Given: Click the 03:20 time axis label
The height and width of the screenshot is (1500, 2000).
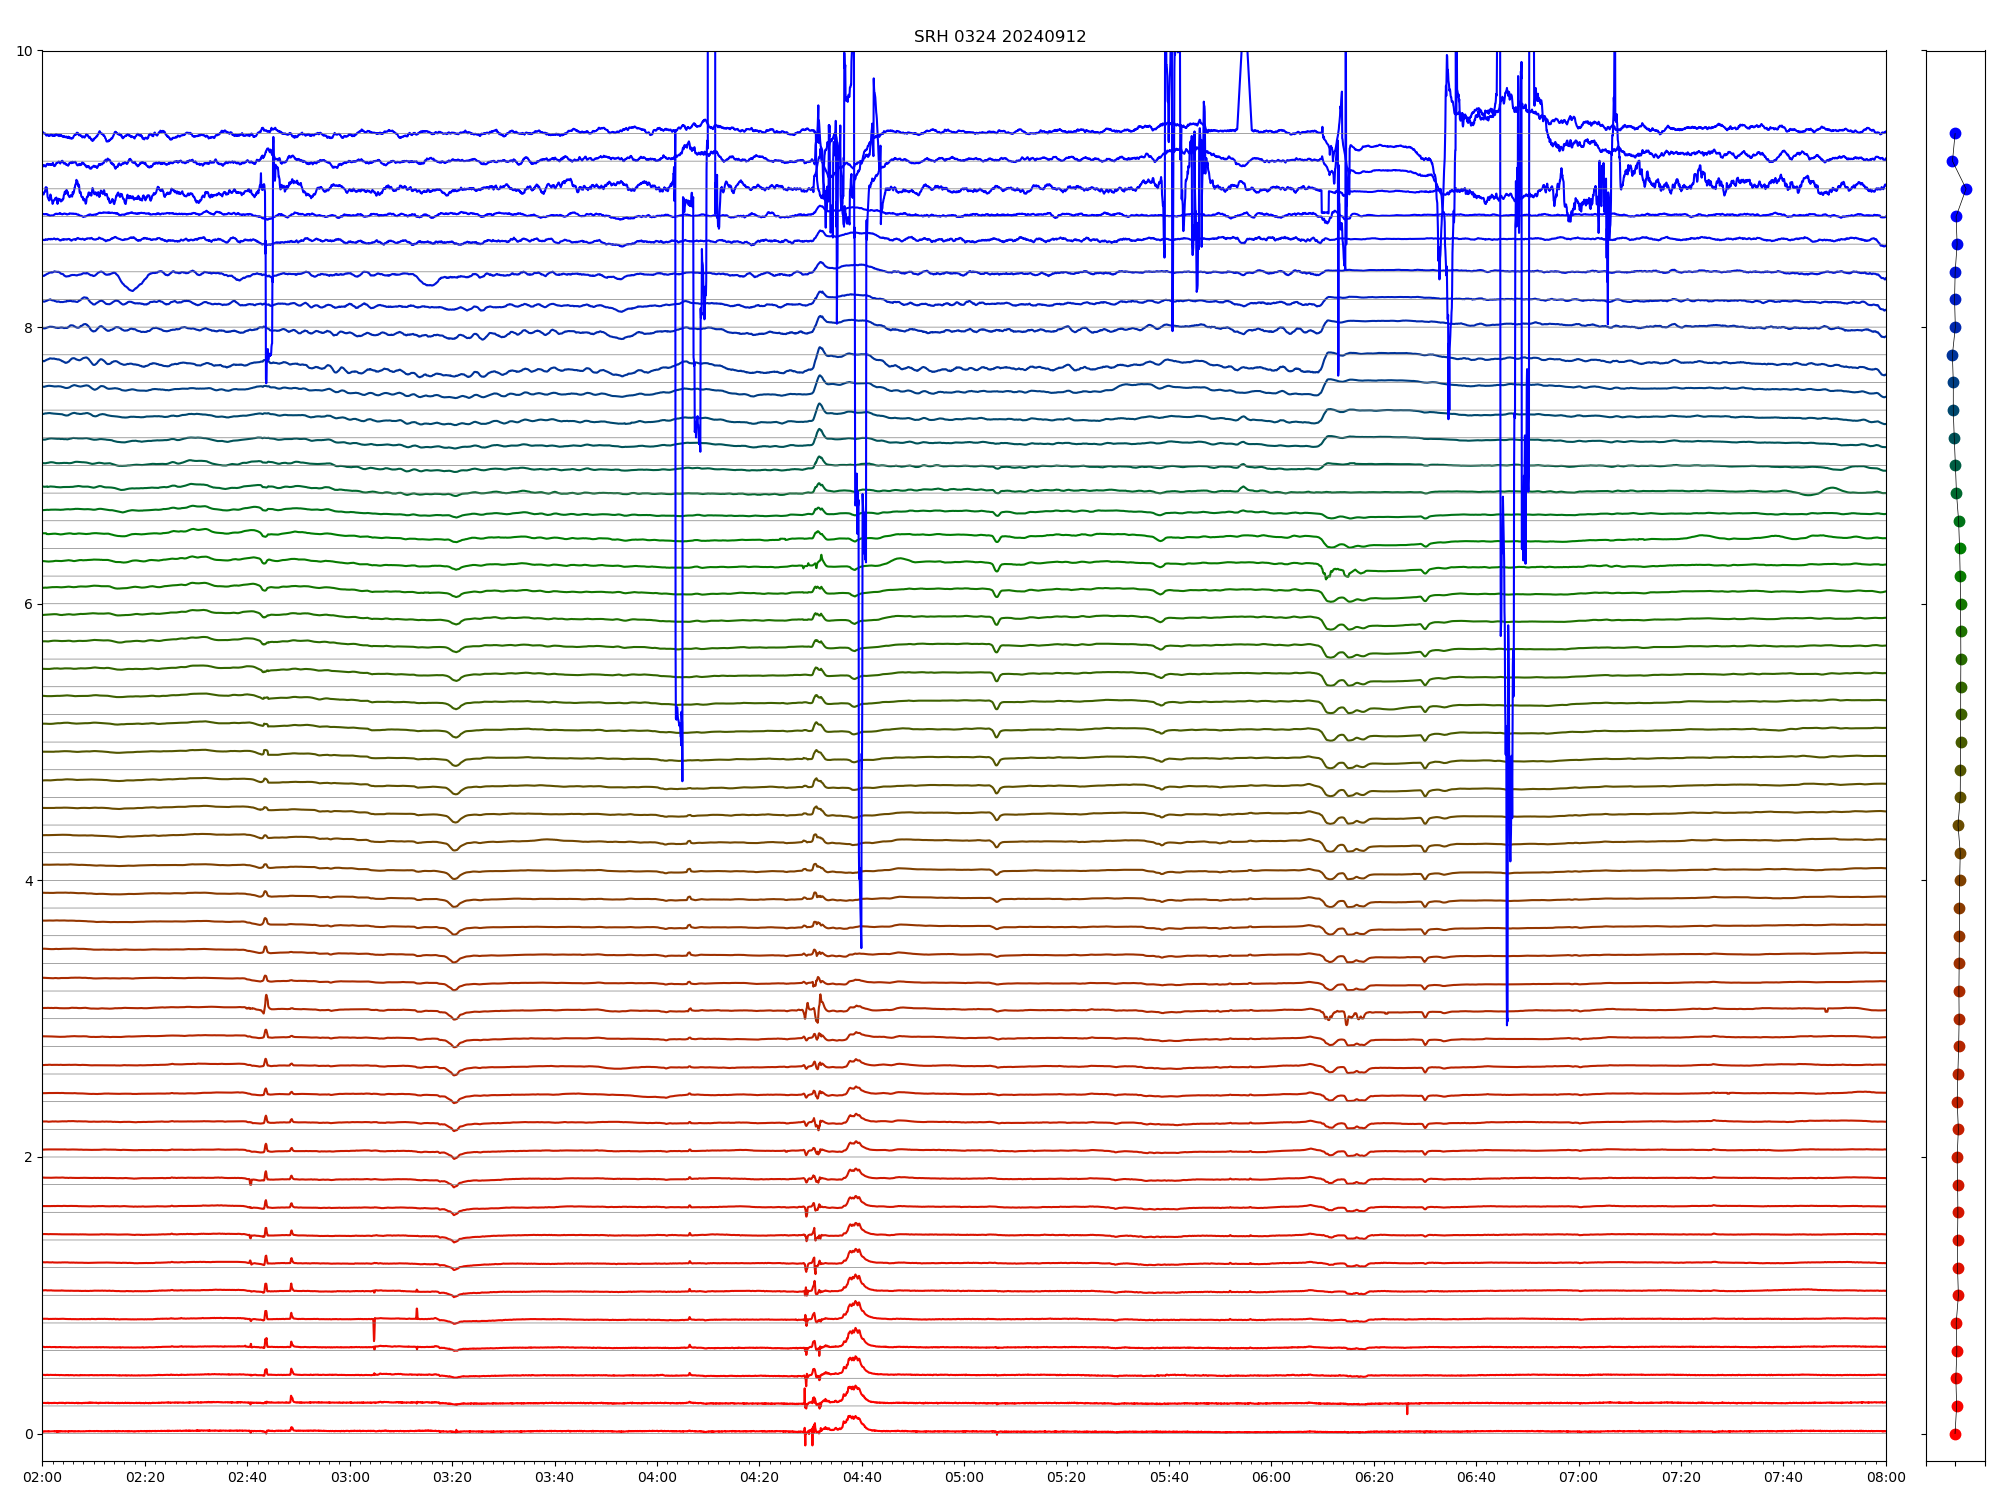Looking at the screenshot, I should (x=452, y=1477).
